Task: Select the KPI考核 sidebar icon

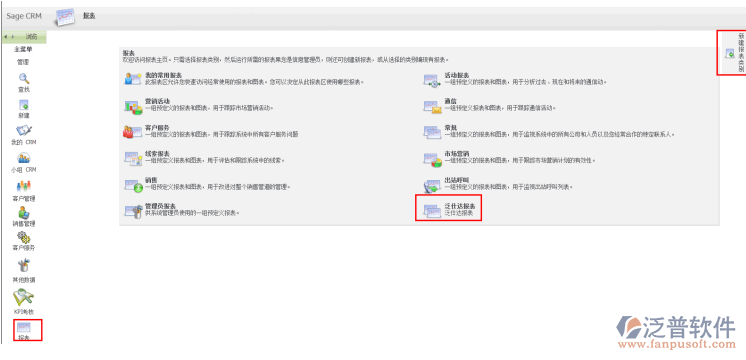Action: point(23,297)
